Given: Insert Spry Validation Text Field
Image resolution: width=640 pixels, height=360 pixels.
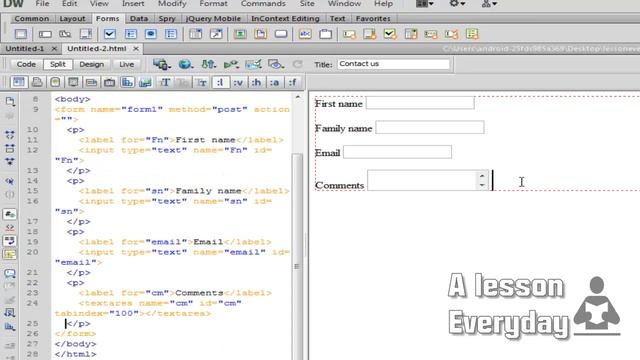Looking at the screenshot, I should [x=349, y=34].
